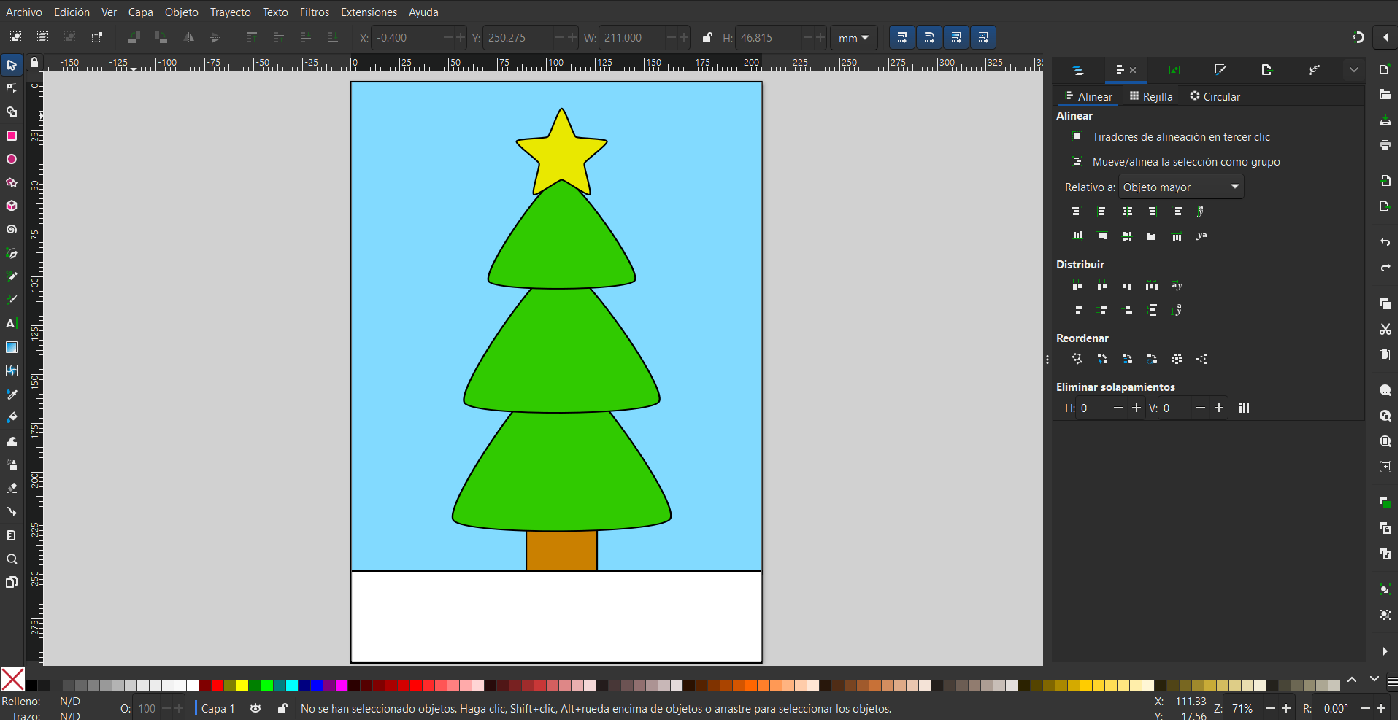The height and width of the screenshot is (720, 1398).
Task: Select the Zoom tool in toolbox
Action: 12,559
